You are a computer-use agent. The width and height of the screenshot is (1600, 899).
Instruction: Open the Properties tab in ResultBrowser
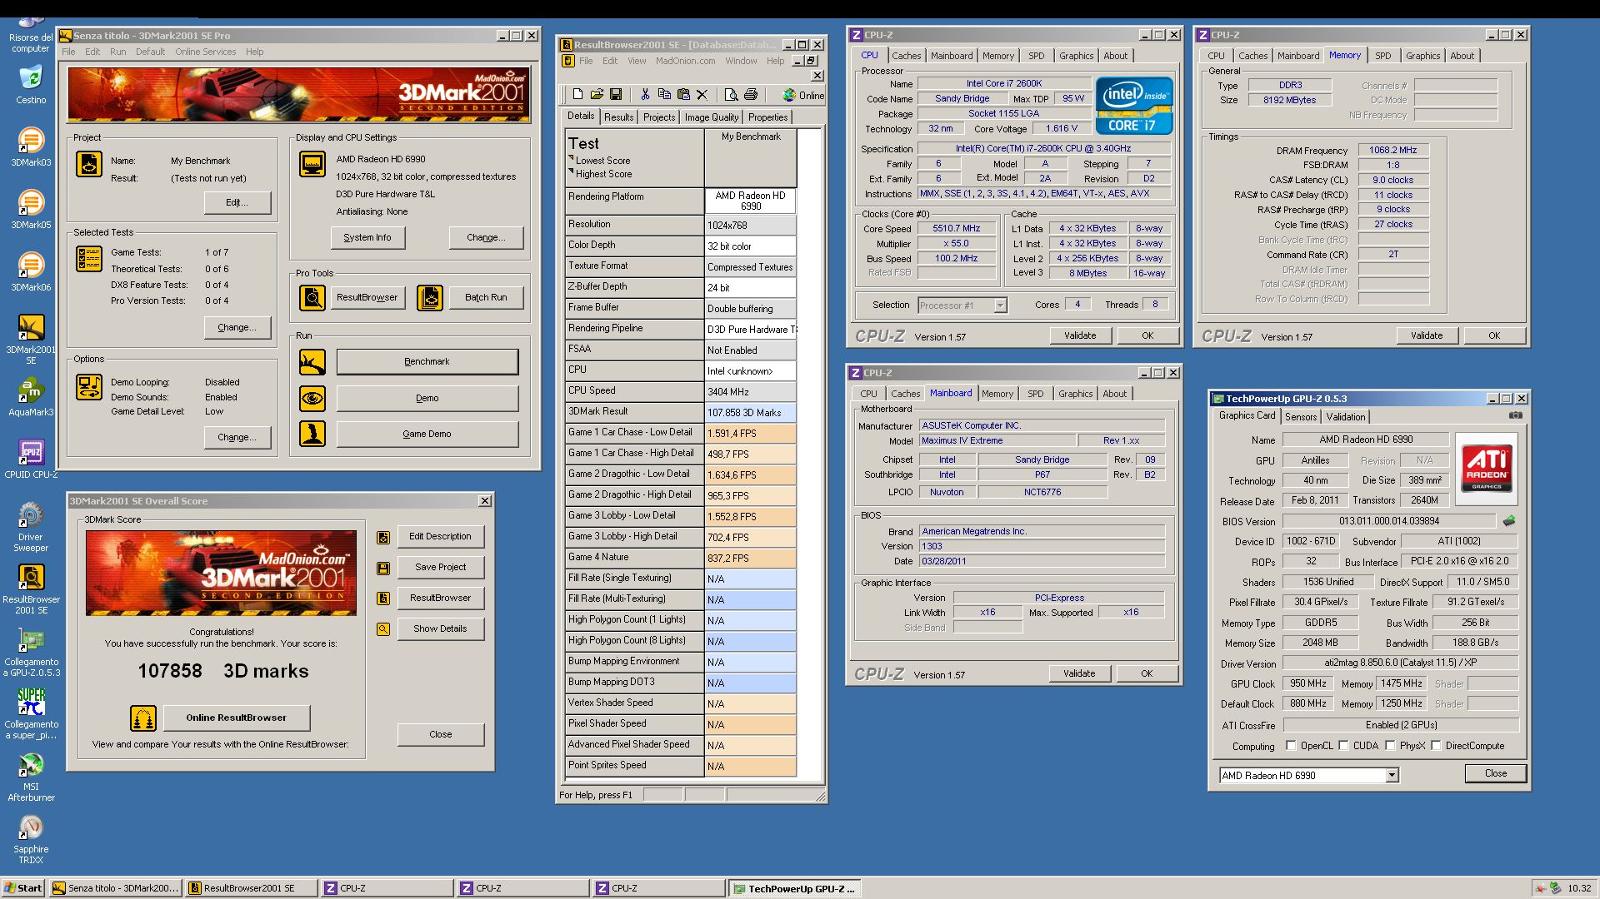pos(768,117)
